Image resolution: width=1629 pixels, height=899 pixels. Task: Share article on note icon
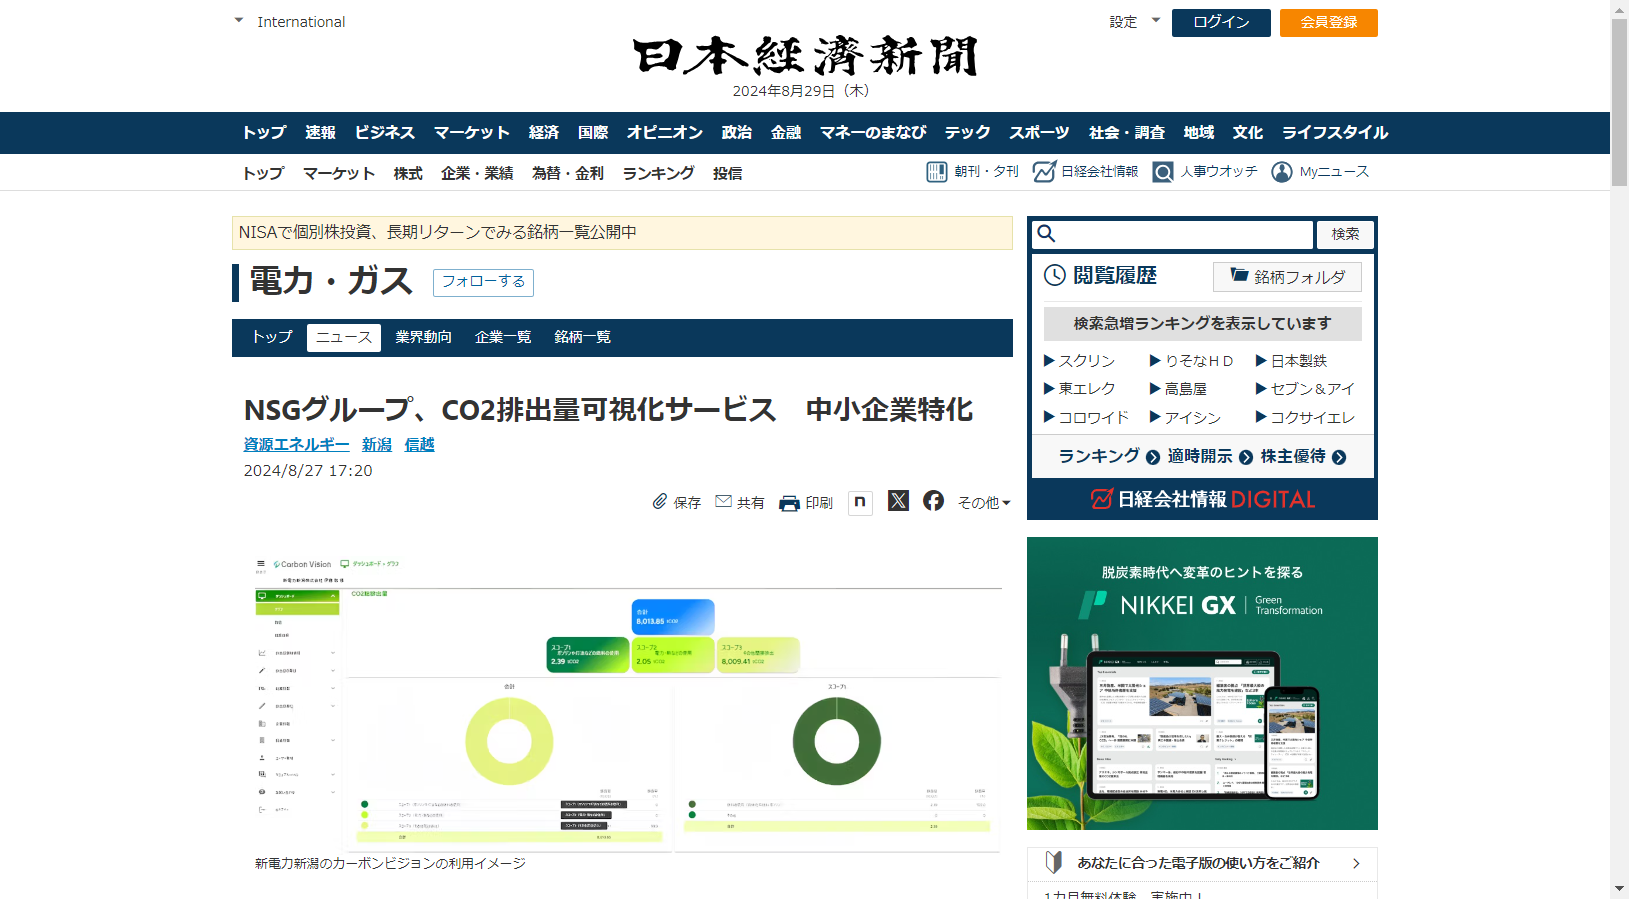pyautogui.click(x=860, y=502)
